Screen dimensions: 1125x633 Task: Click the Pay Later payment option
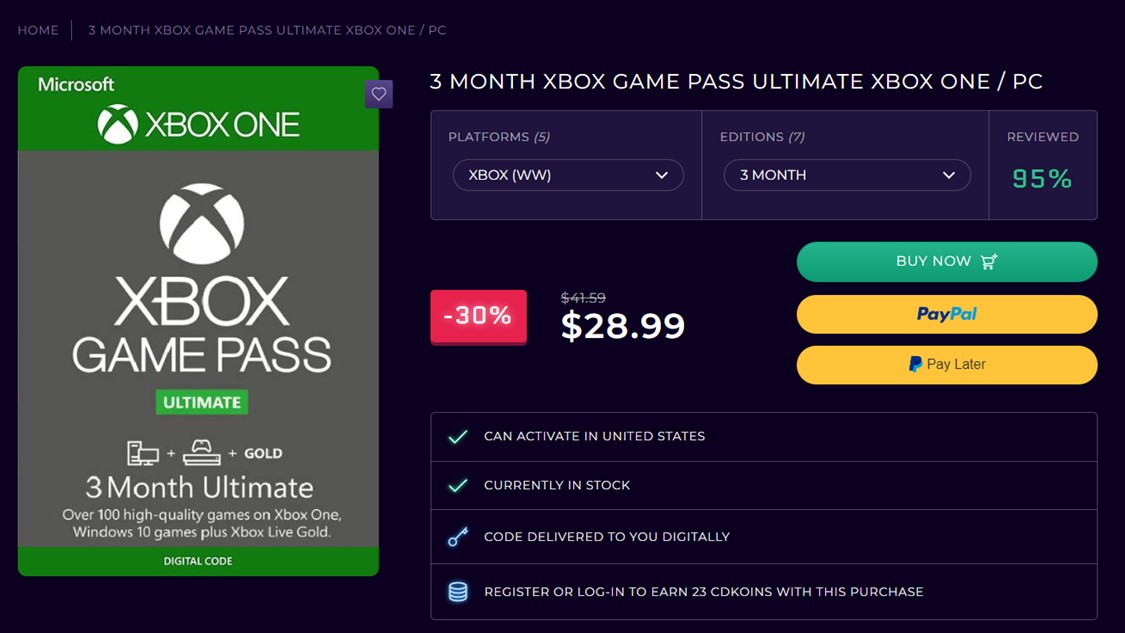click(x=946, y=364)
